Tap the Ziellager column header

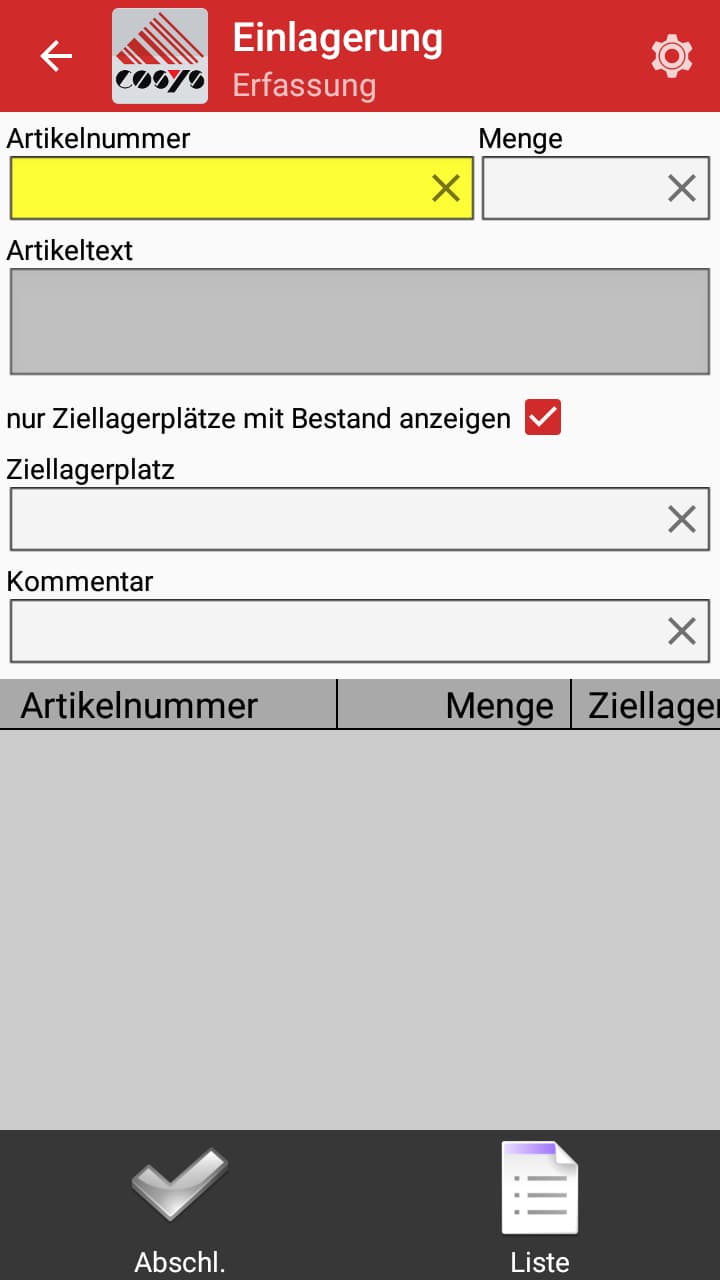[646, 705]
